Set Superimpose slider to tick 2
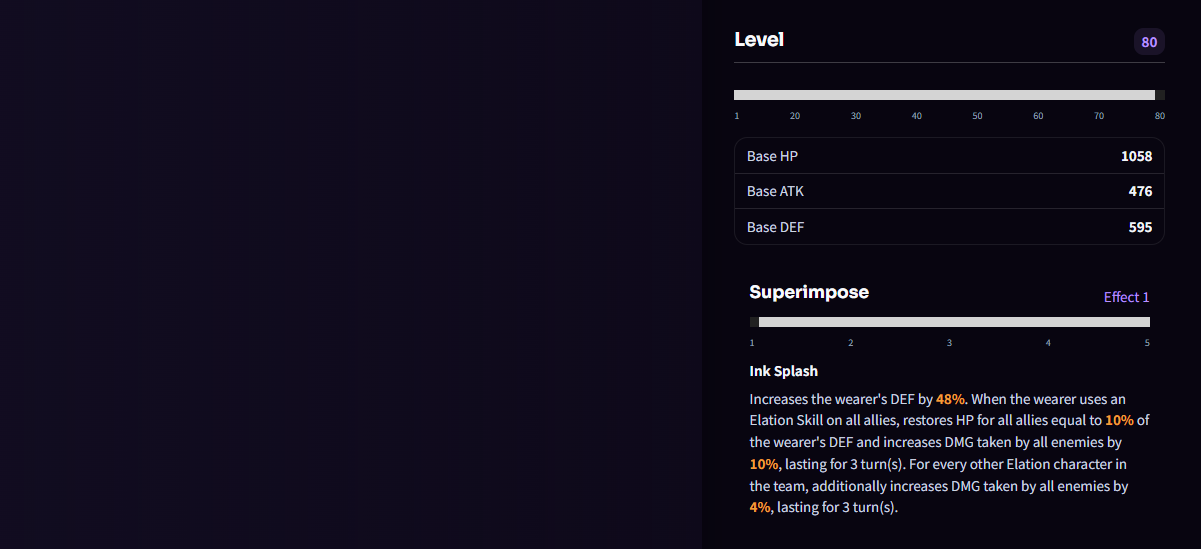 (x=851, y=322)
